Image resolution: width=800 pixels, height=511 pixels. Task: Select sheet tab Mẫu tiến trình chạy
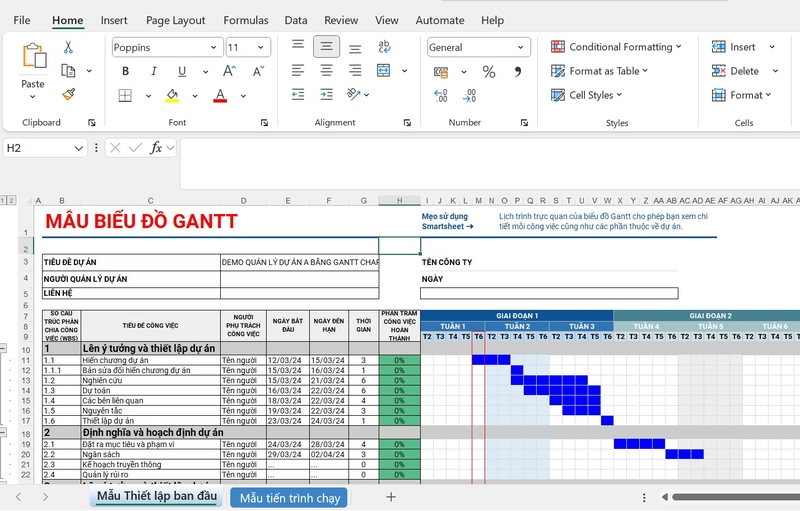pyautogui.click(x=289, y=498)
